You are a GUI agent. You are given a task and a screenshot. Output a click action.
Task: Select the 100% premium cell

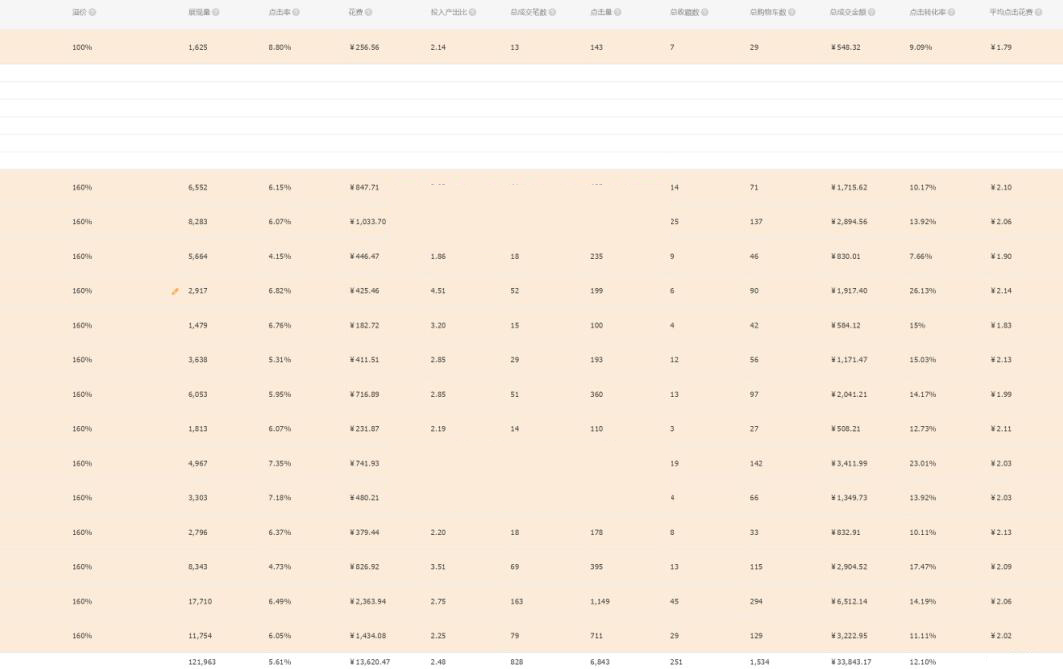(x=82, y=47)
